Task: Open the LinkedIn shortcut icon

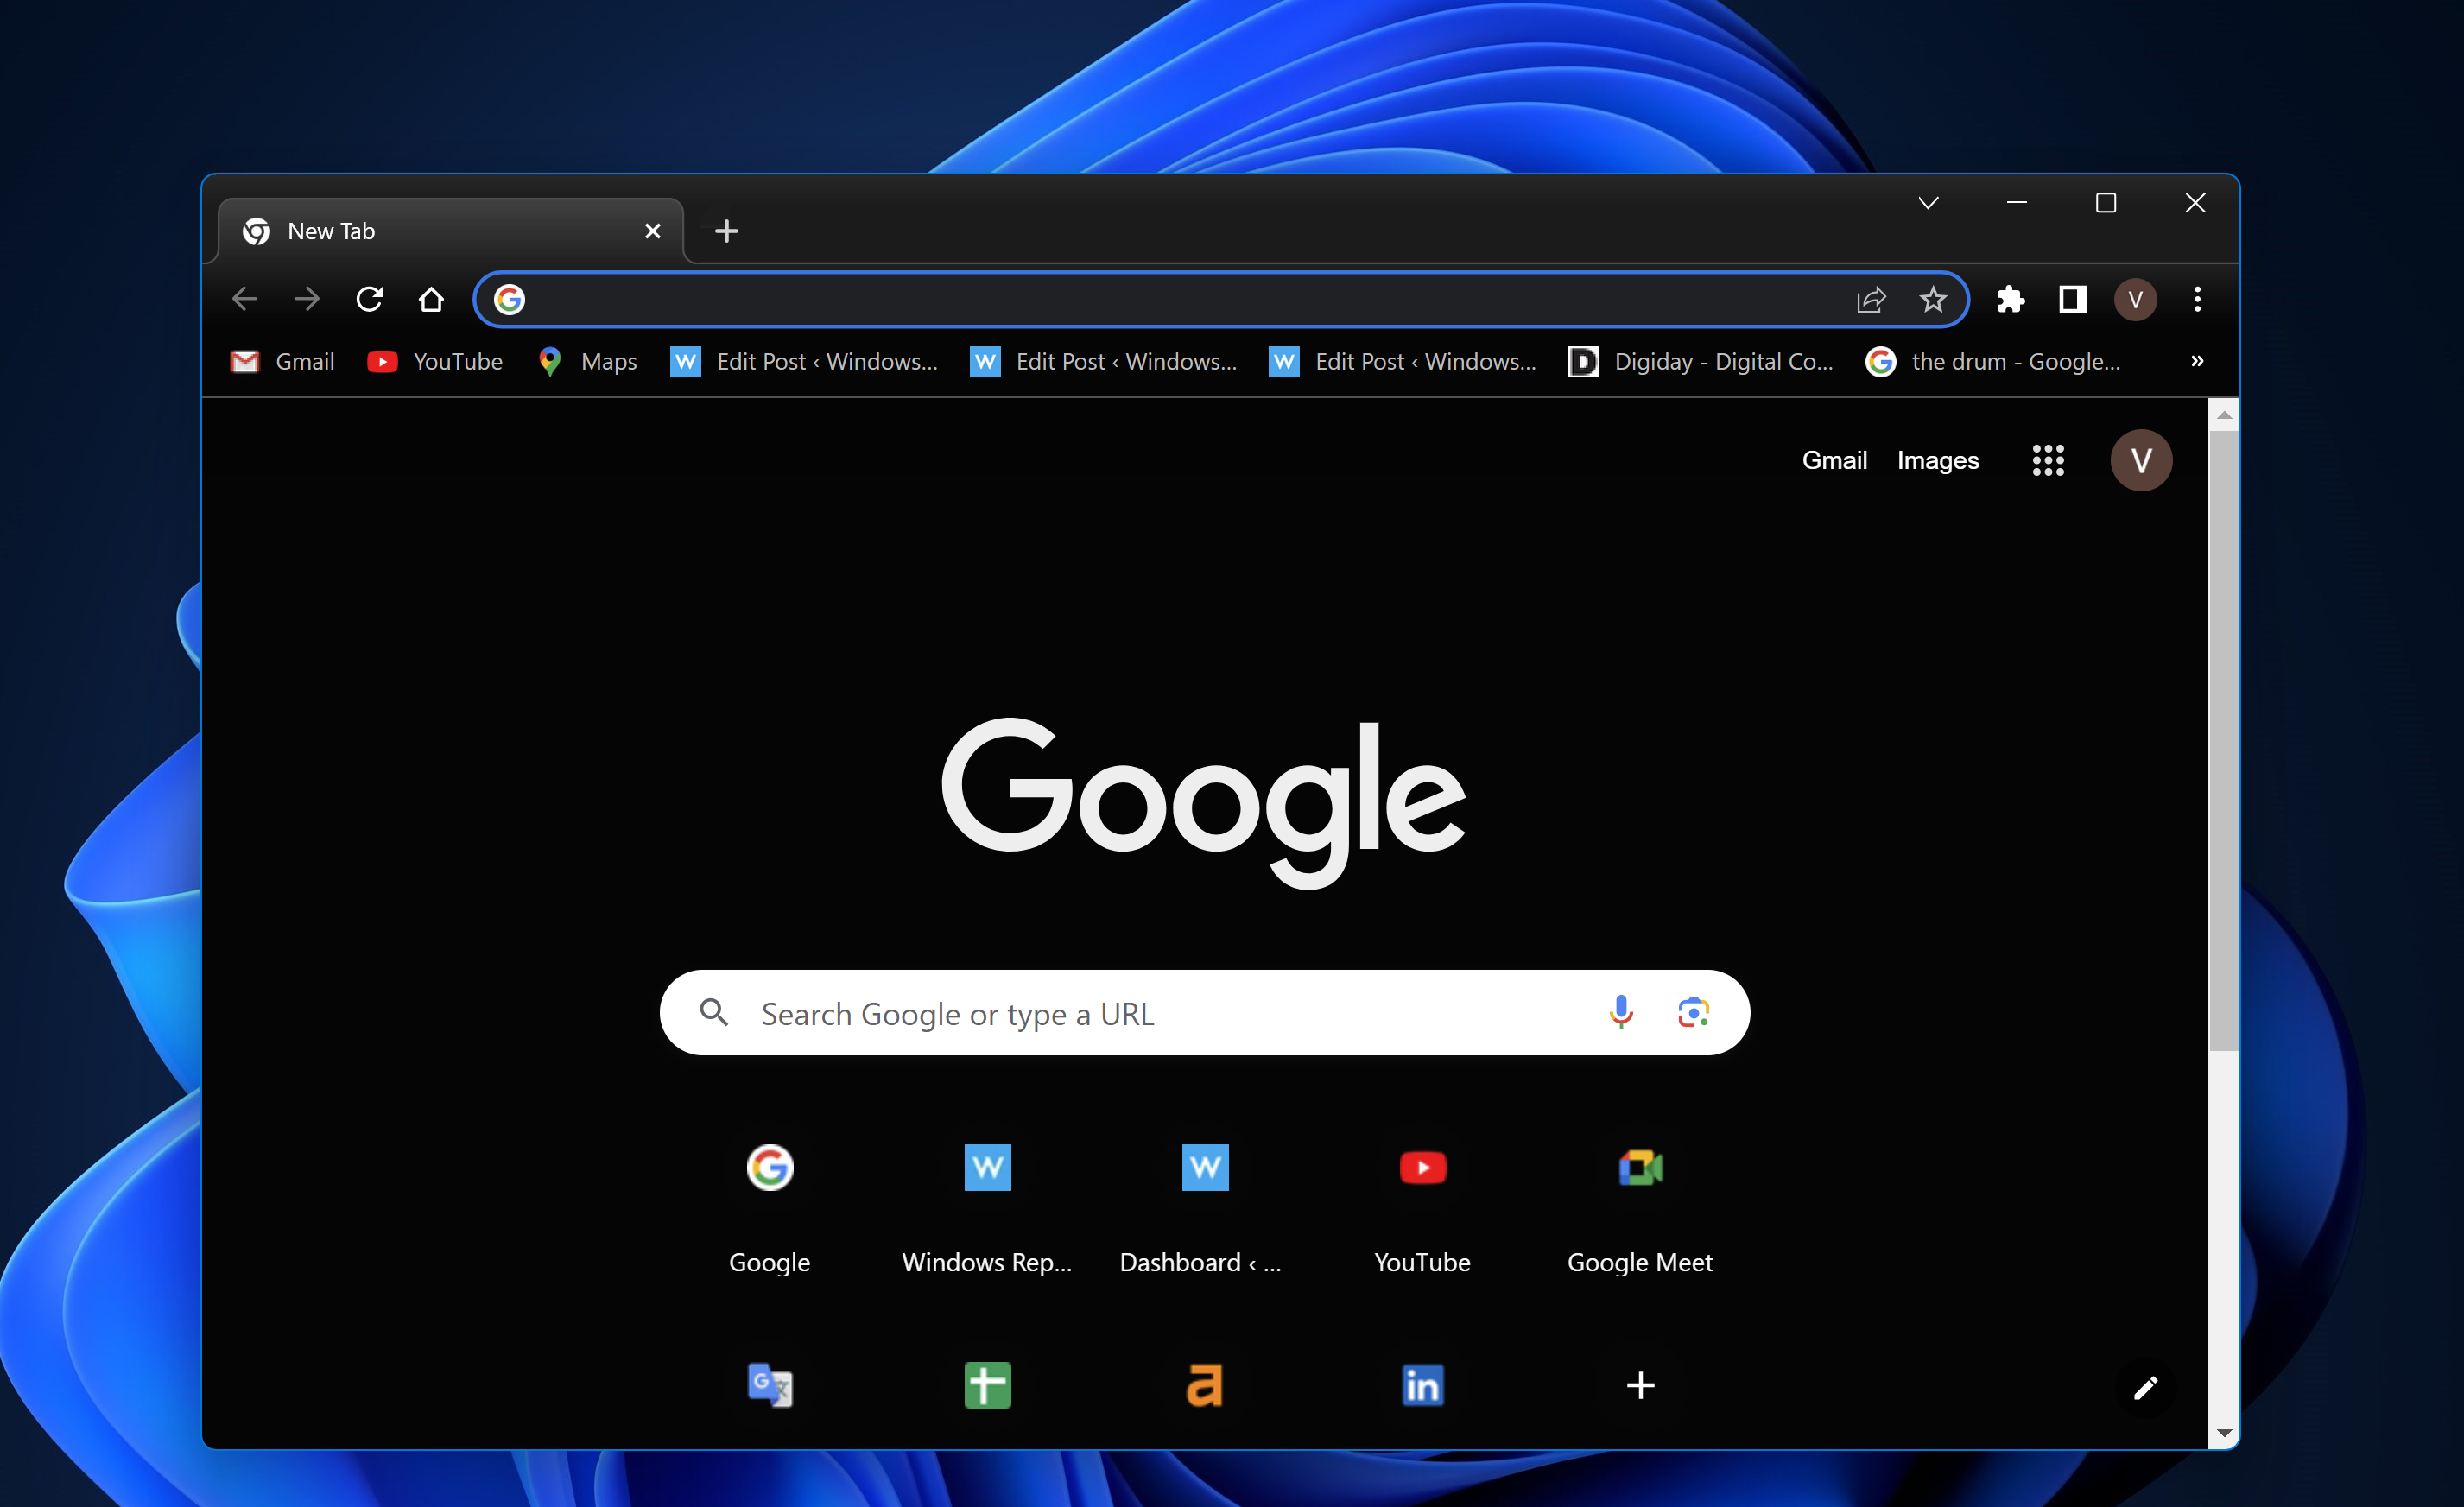Action: click(1422, 1385)
